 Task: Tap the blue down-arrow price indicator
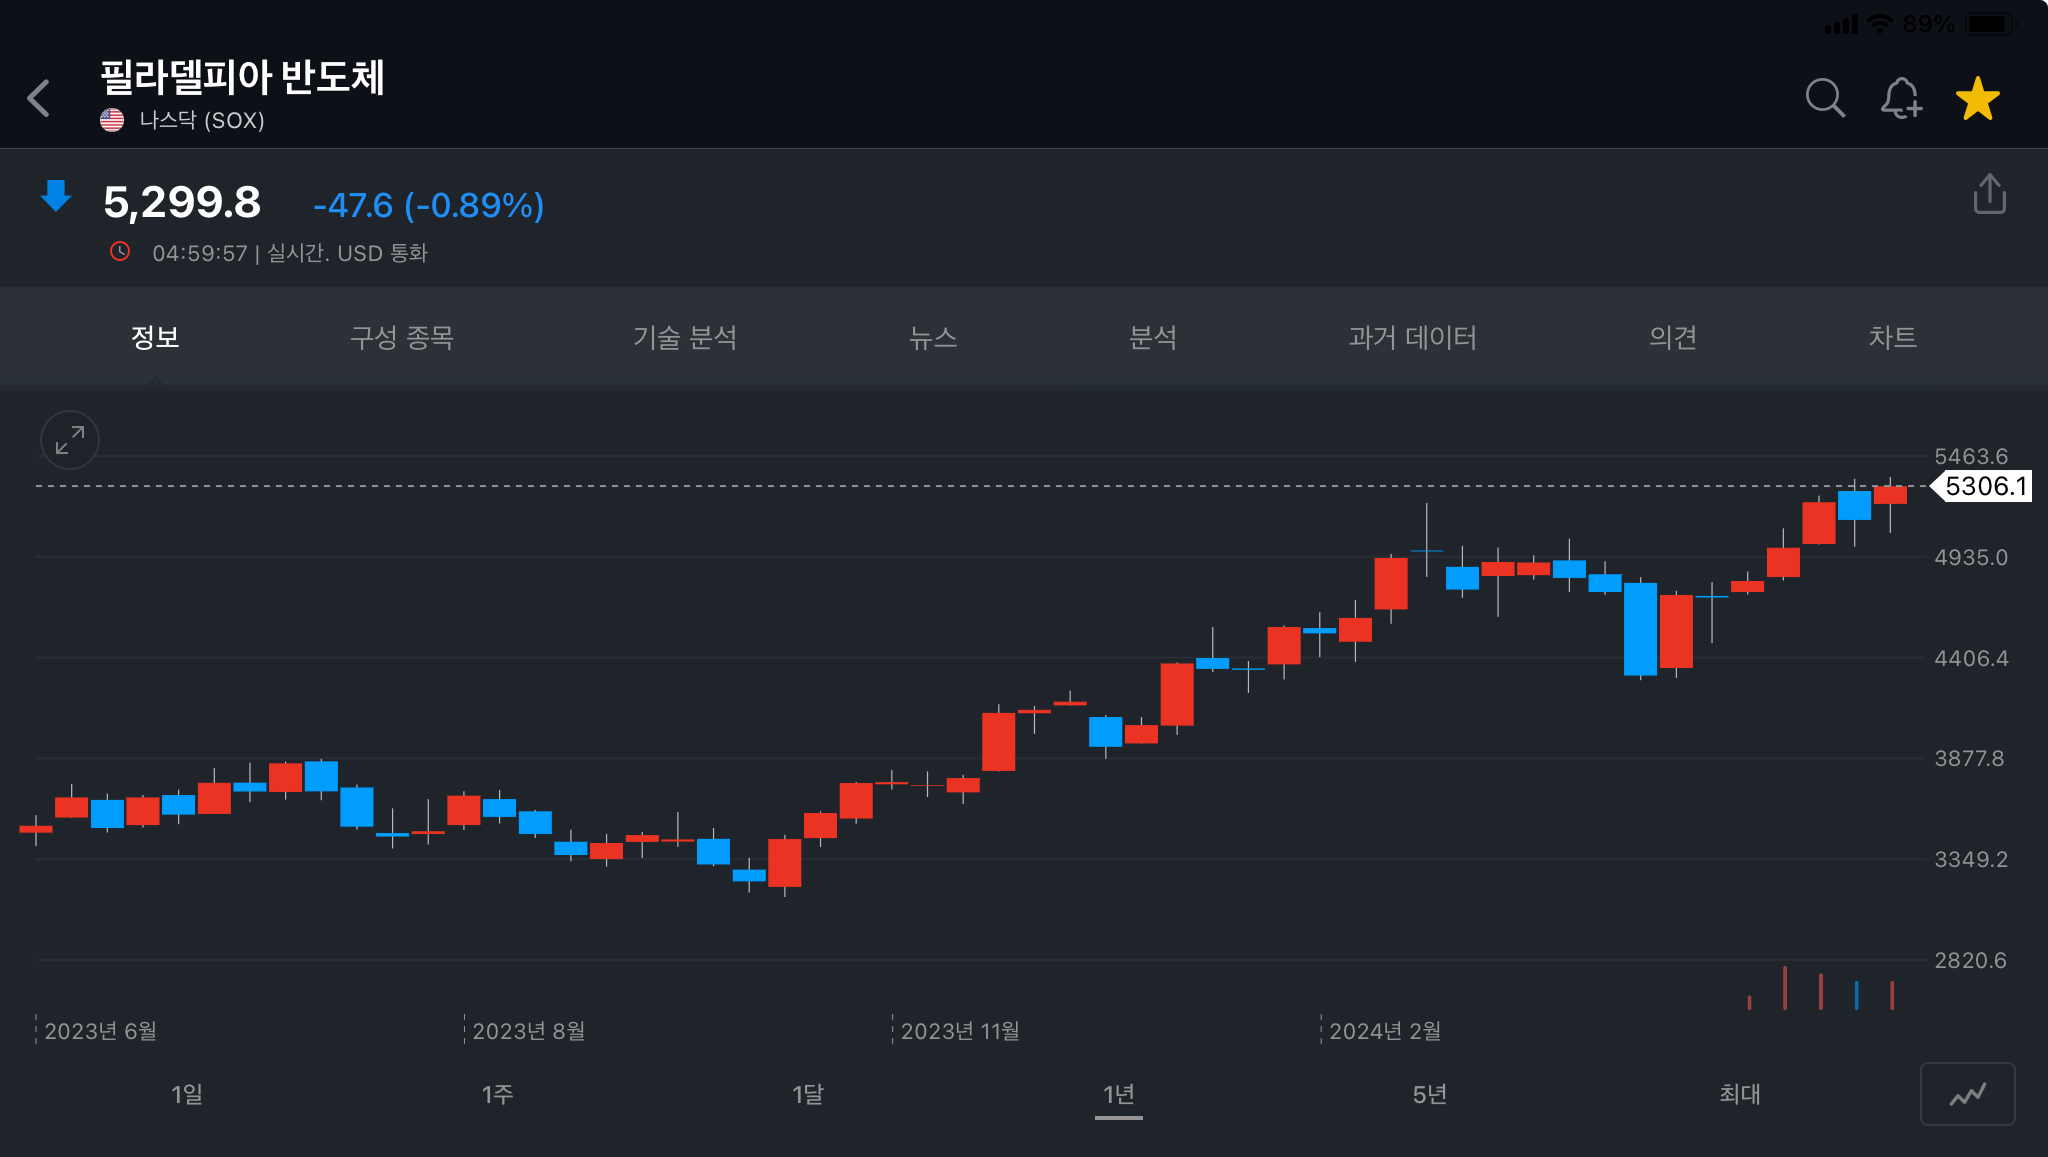click(x=56, y=196)
